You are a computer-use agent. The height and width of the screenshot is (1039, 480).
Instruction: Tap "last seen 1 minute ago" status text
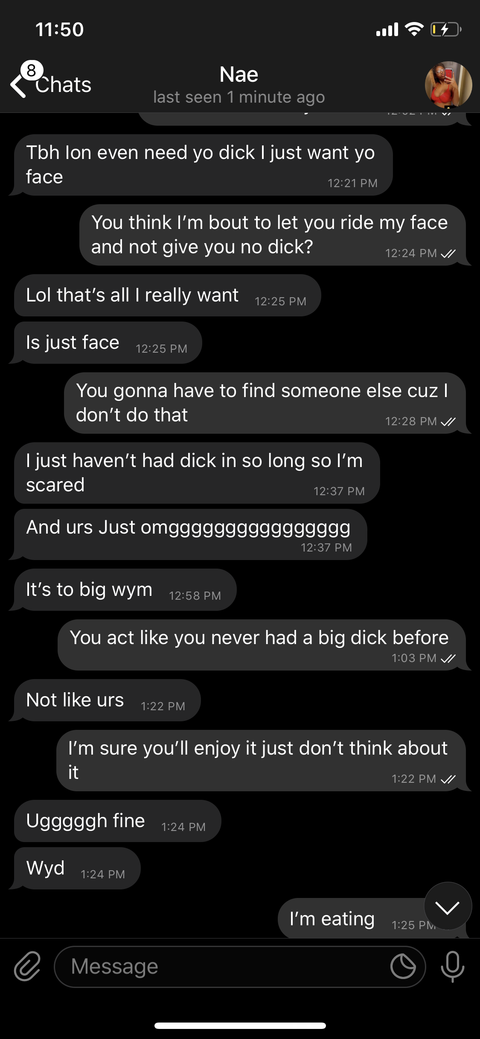point(239,97)
